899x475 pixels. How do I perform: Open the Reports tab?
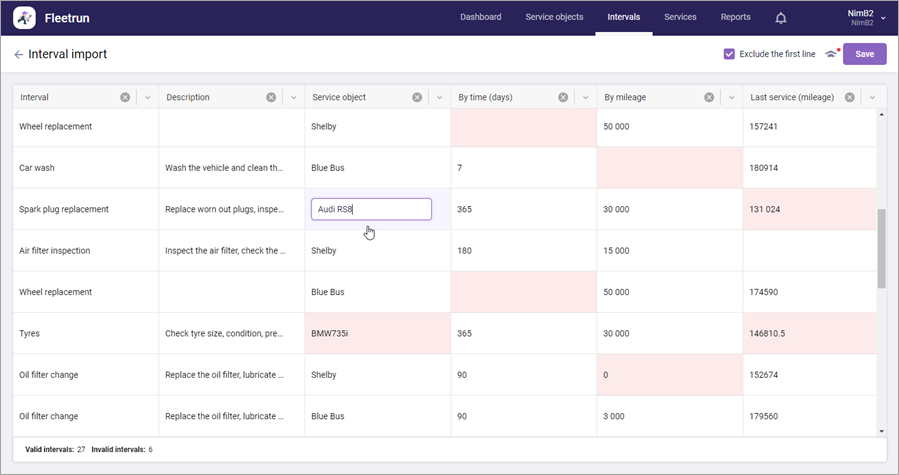coord(735,17)
